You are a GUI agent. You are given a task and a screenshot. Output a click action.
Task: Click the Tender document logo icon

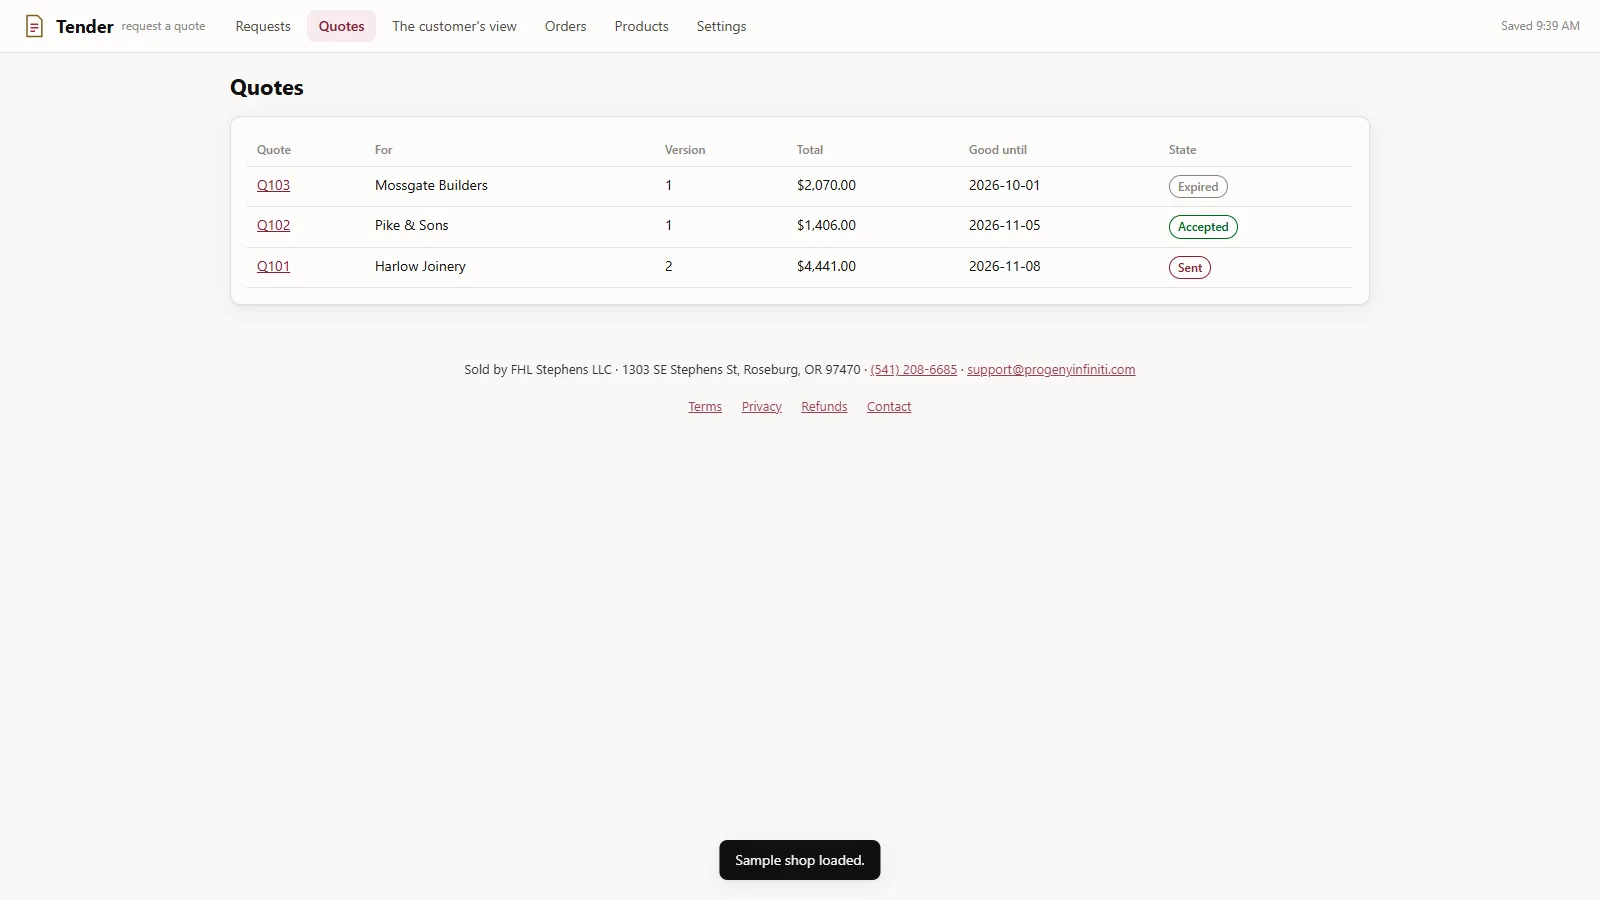tap(34, 26)
